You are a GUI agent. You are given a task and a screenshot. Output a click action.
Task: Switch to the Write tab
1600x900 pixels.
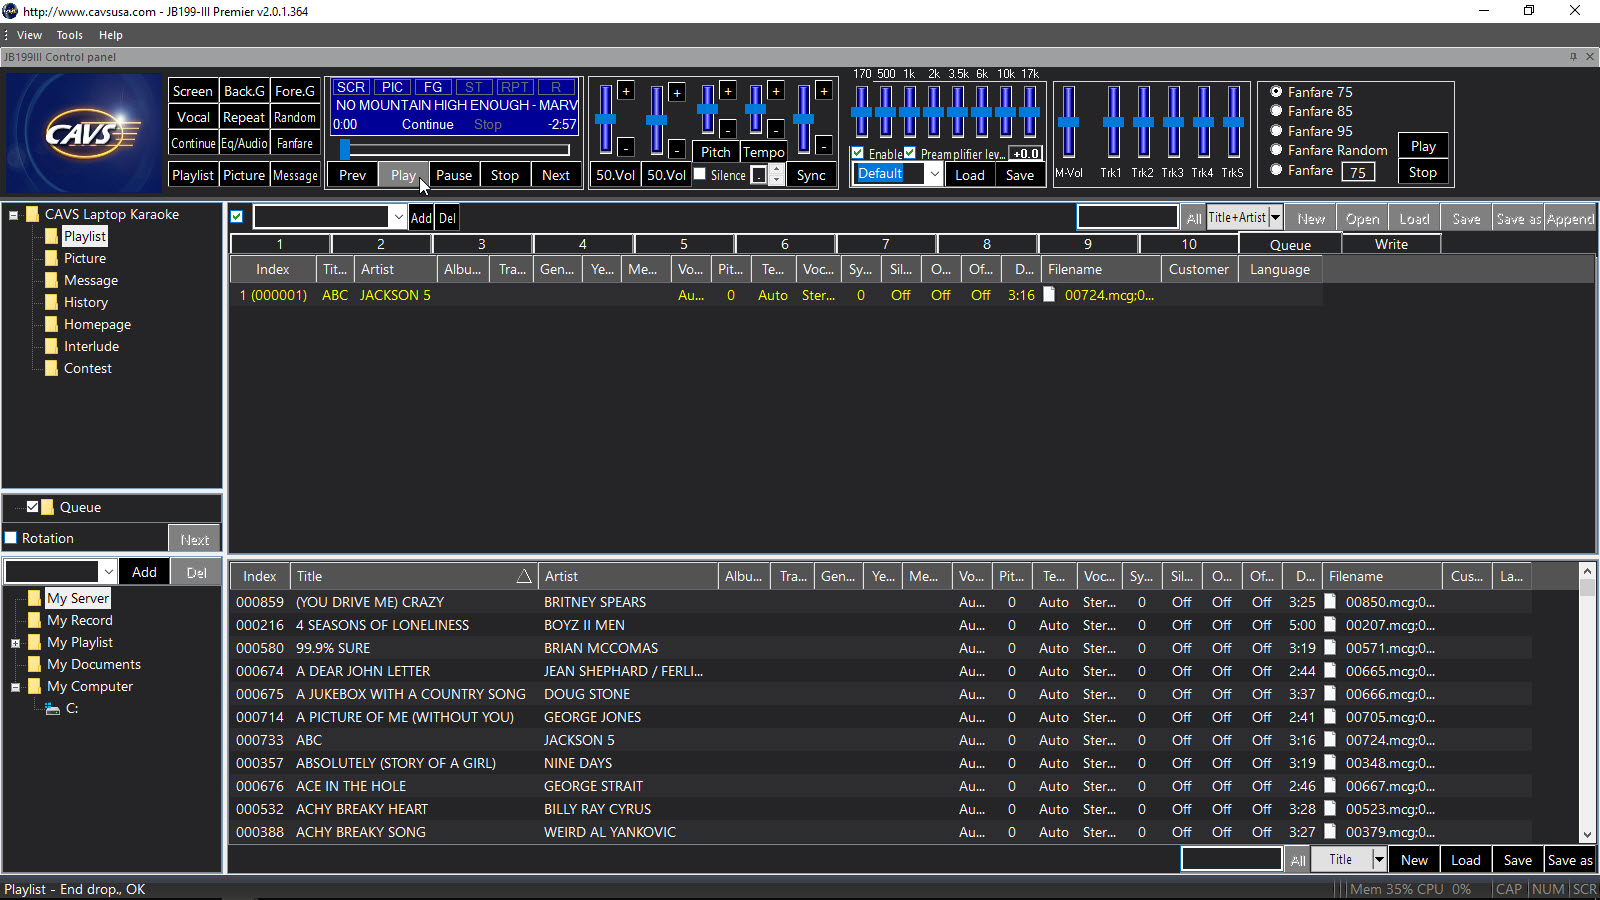[1391, 244]
